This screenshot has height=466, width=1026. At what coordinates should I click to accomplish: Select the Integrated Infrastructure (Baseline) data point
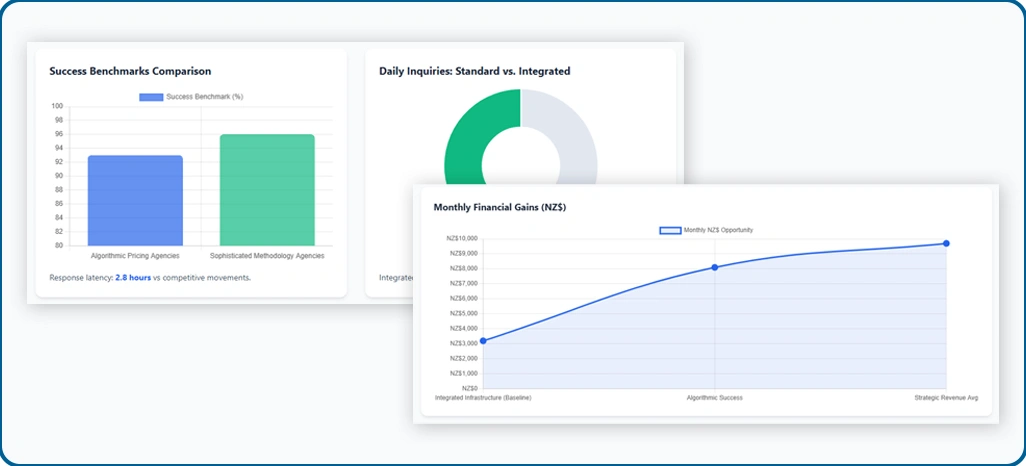point(483,340)
